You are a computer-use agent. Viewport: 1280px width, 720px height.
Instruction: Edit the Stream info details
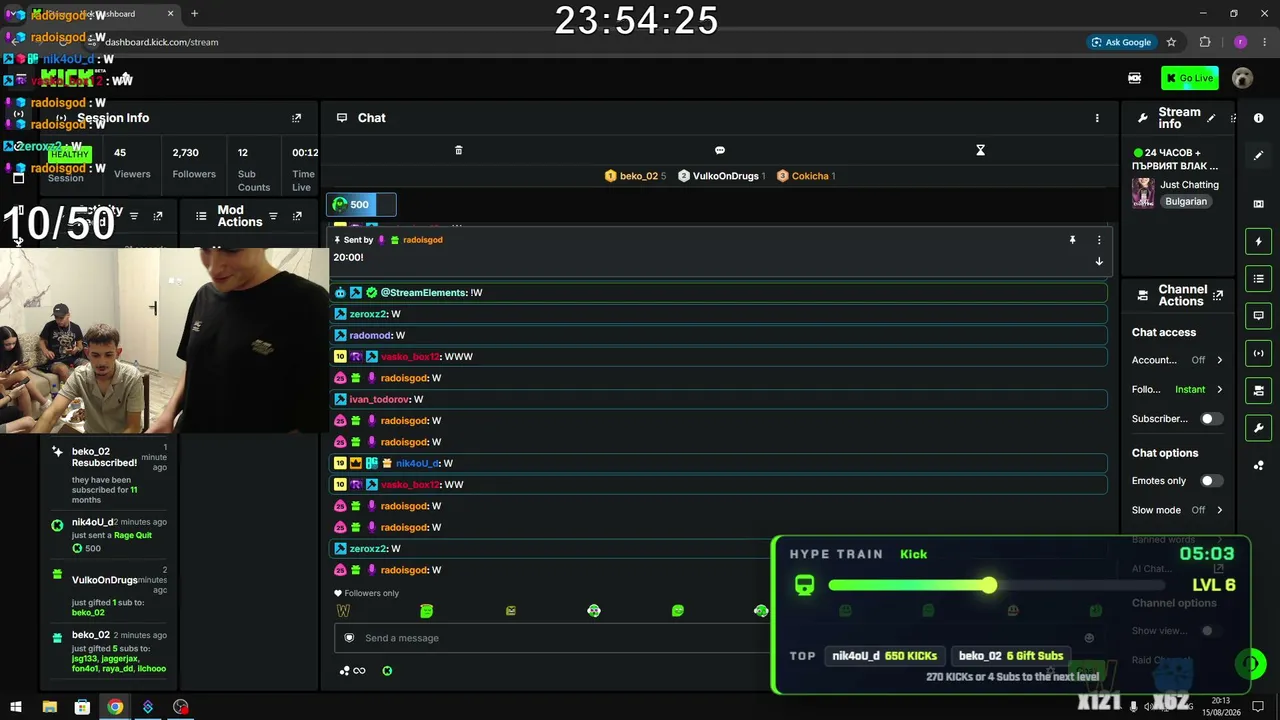pyautogui.click(x=1211, y=118)
